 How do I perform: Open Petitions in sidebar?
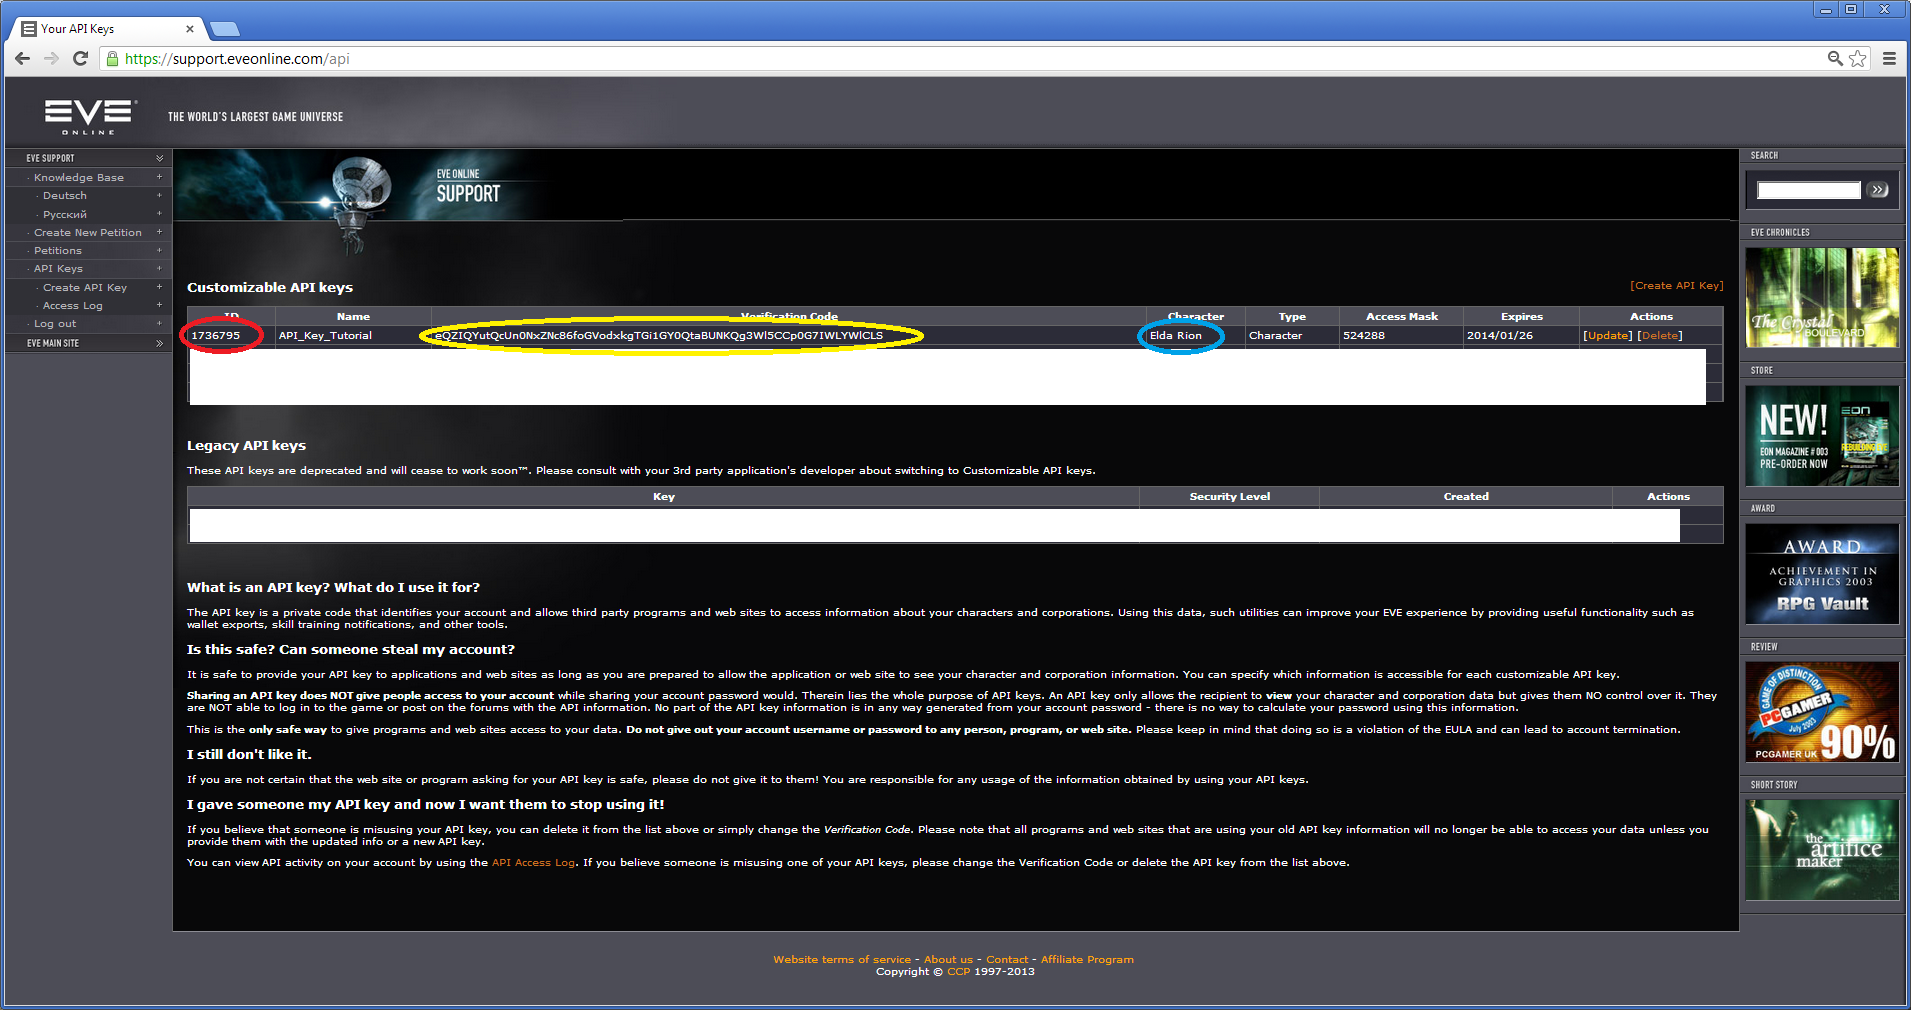tap(58, 250)
